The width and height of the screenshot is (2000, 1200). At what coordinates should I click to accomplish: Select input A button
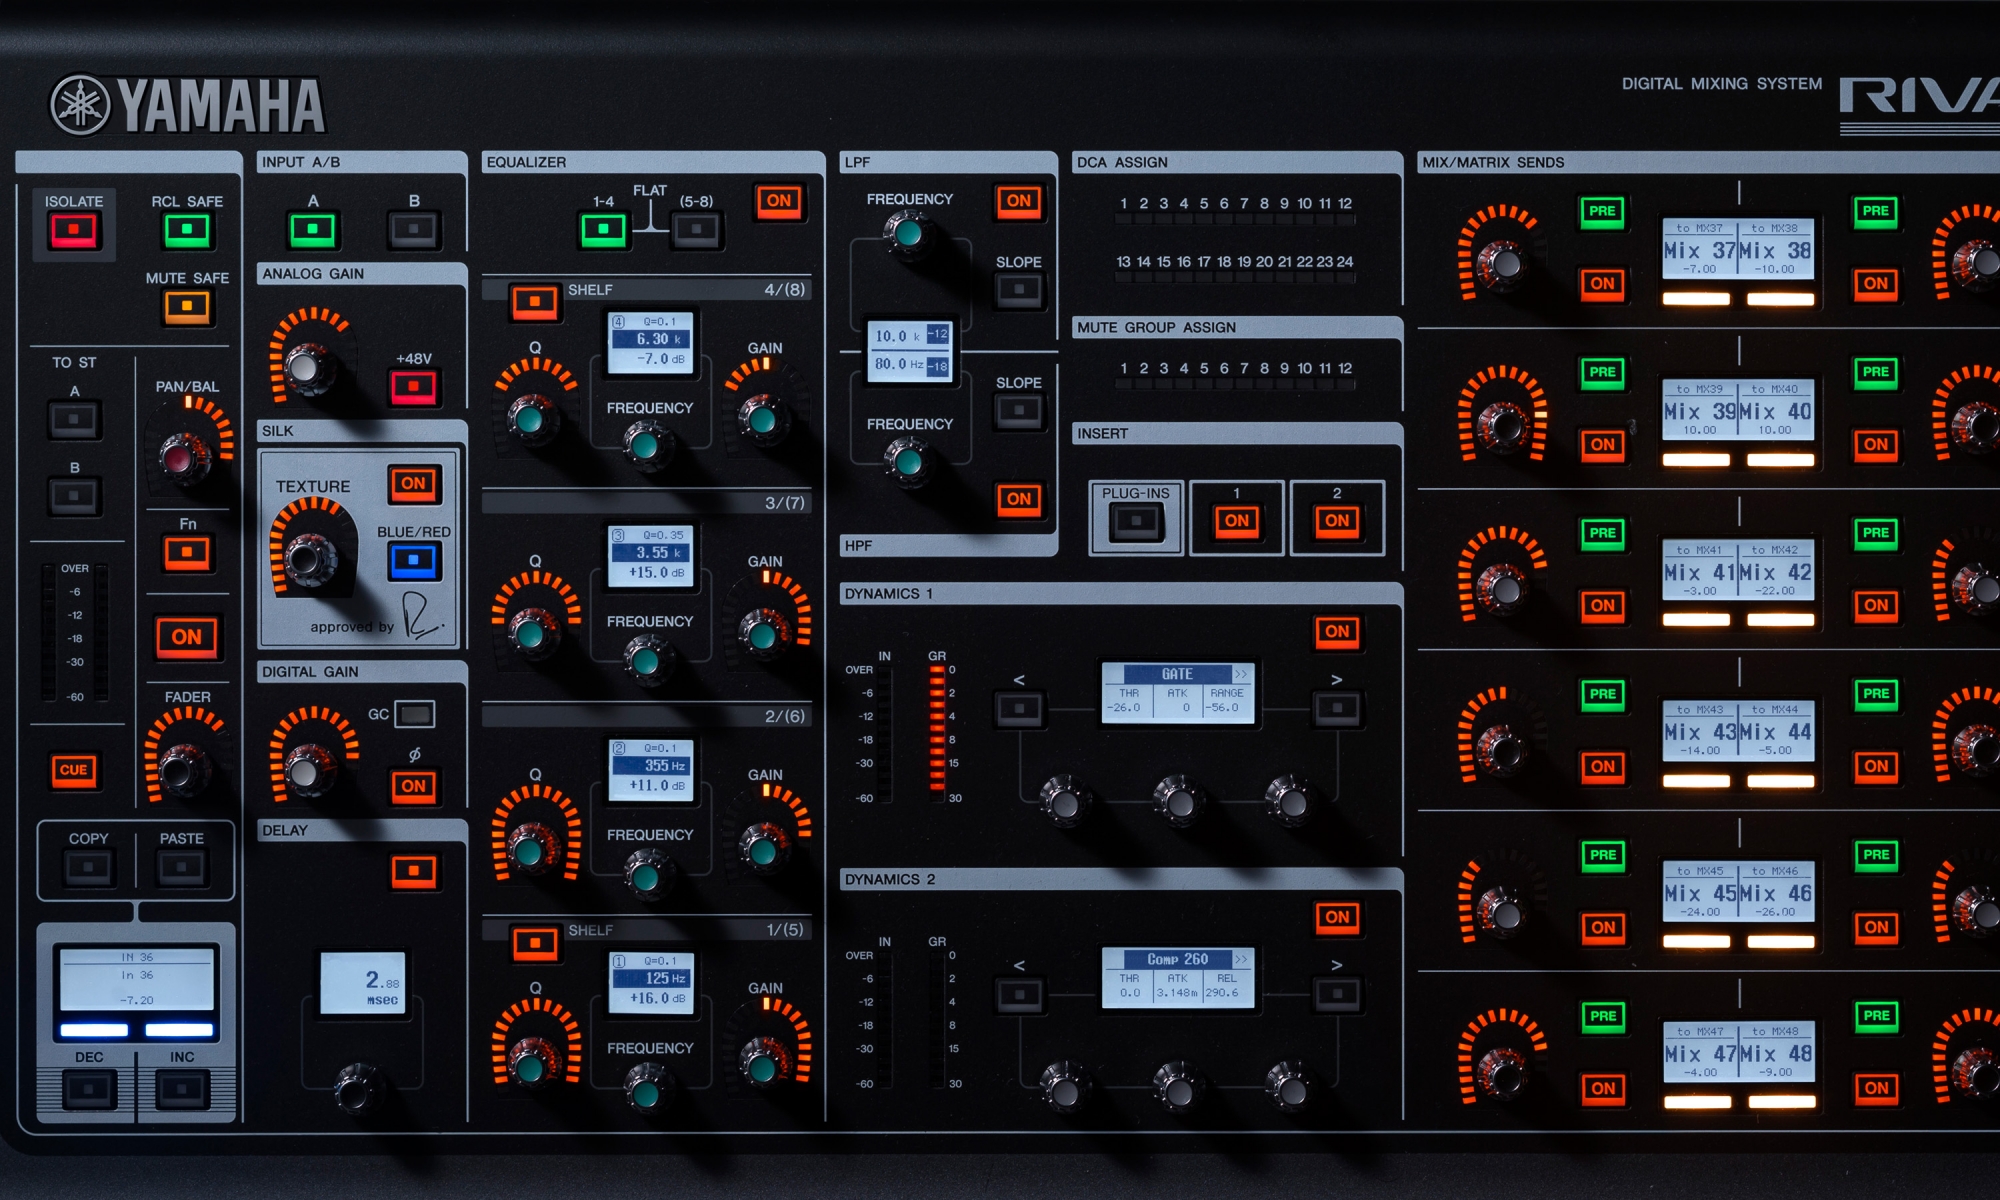pyautogui.click(x=313, y=230)
